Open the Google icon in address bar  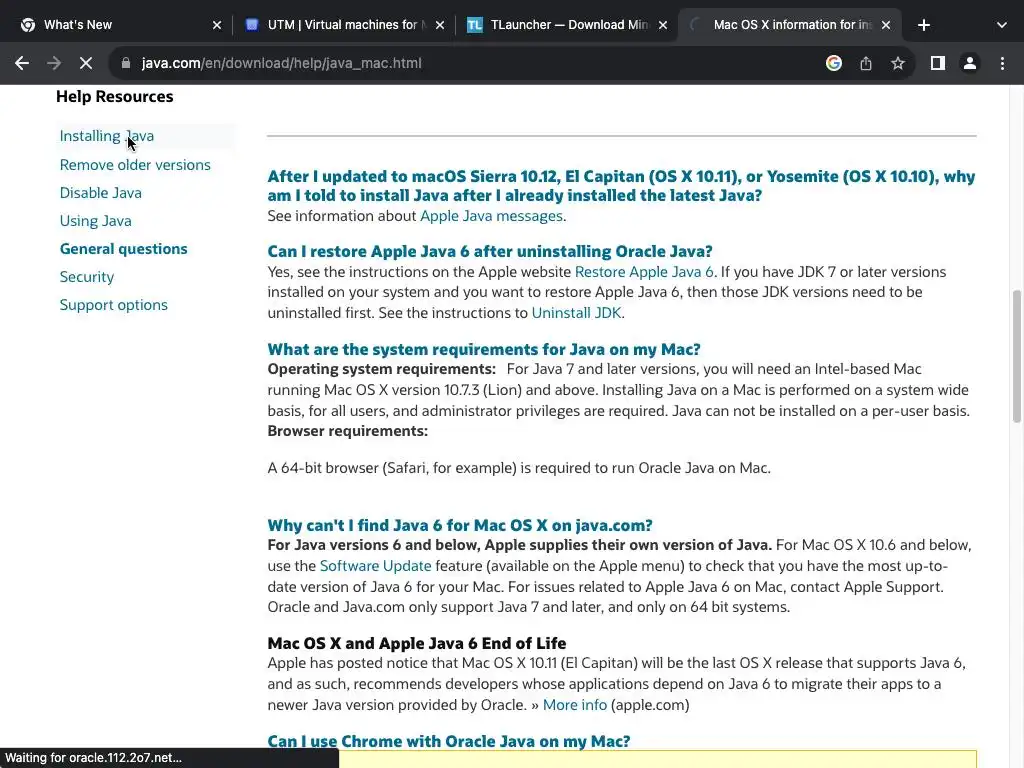tap(833, 63)
